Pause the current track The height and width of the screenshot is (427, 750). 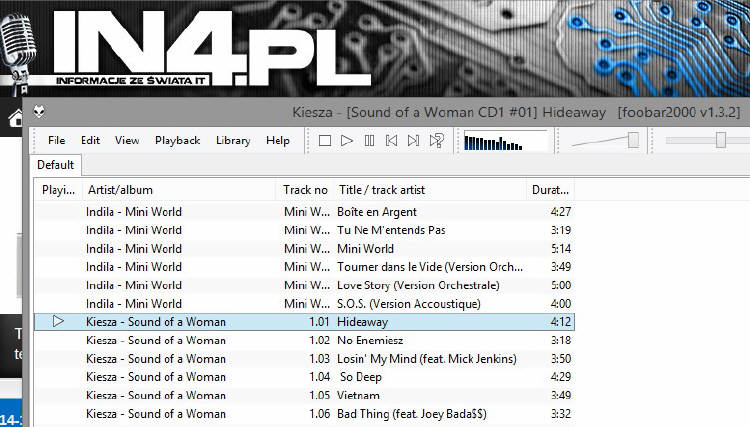369,141
